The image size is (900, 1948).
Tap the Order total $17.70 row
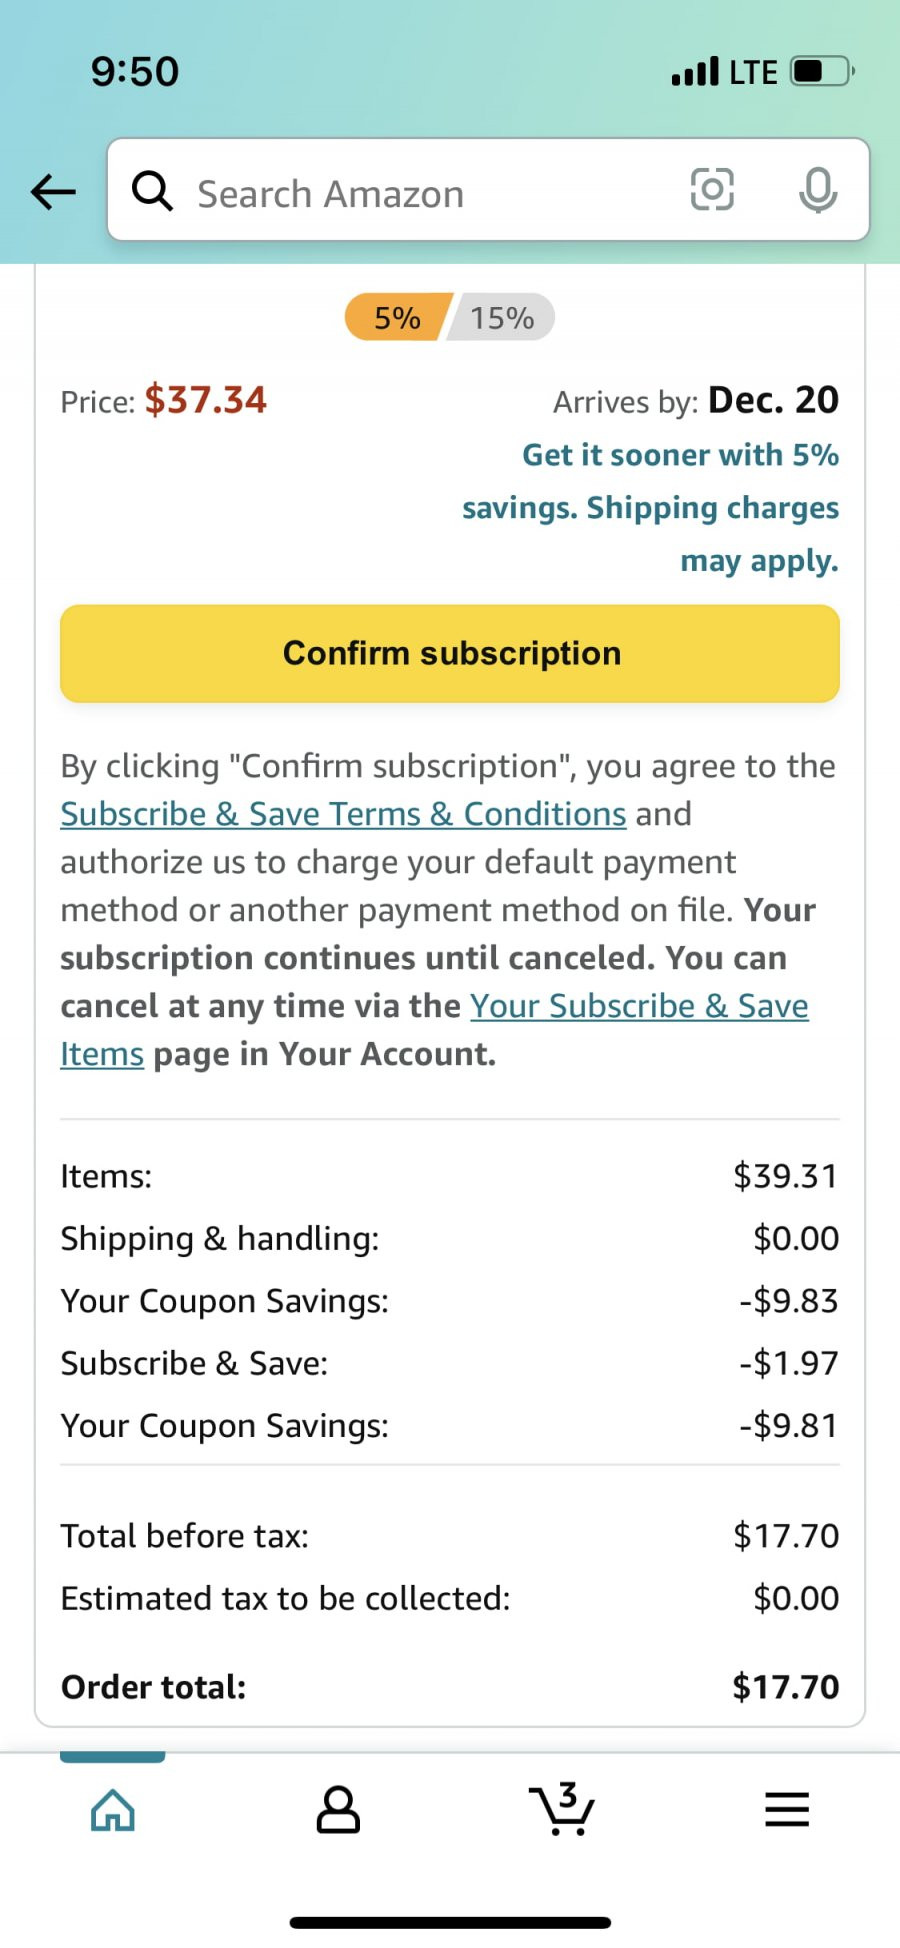pos(450,1687)
